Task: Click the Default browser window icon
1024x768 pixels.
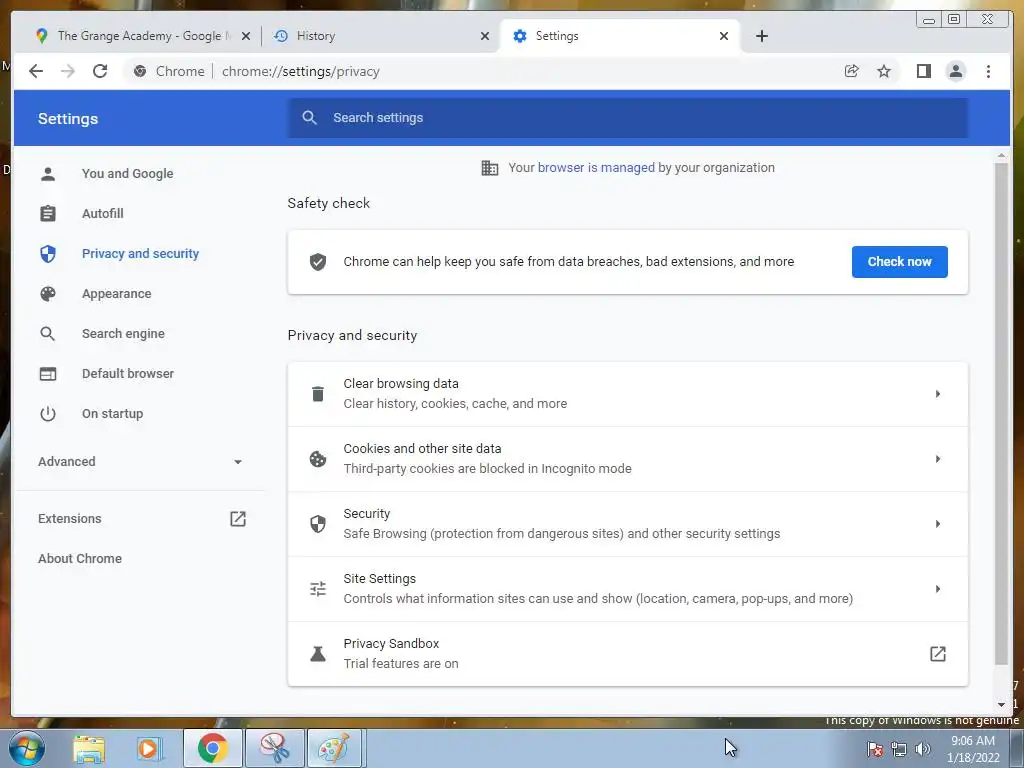Action: [48, 374]
